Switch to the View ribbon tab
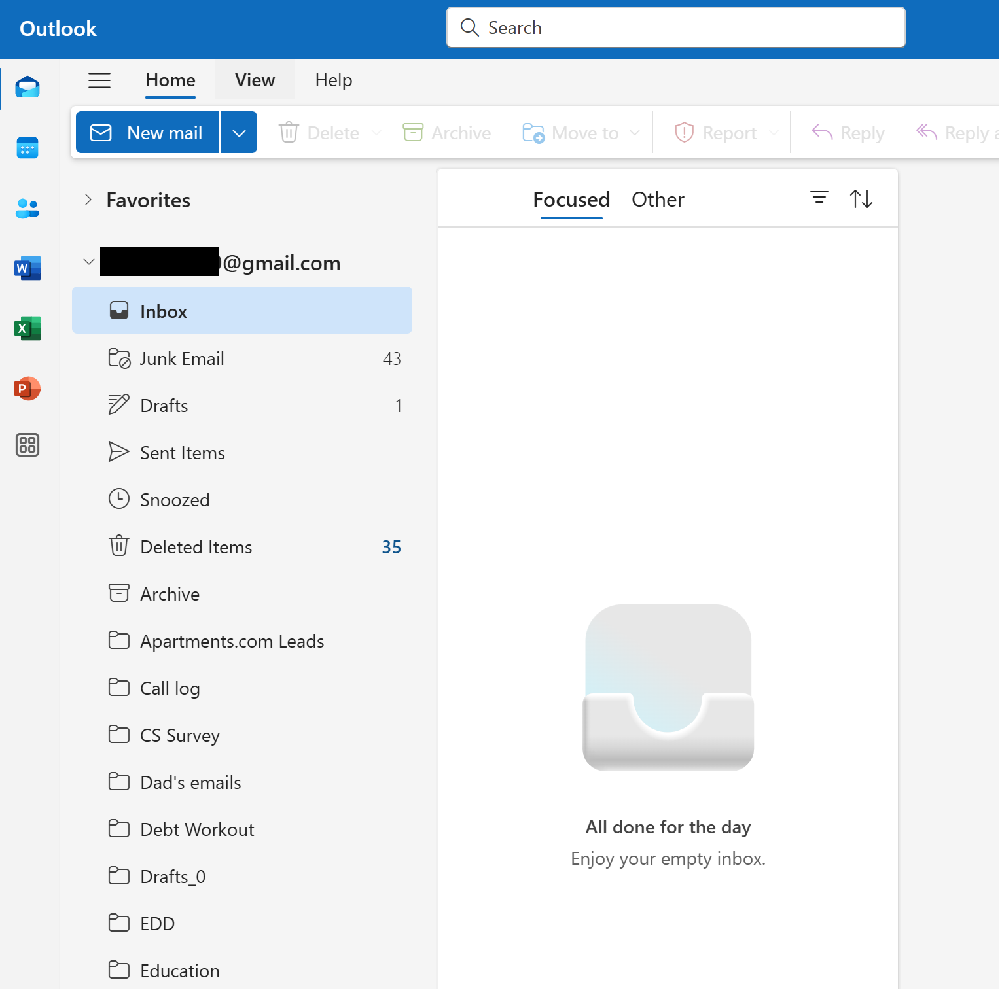The height and width of the screenshot is (989, 999). [x=255, y=80]
